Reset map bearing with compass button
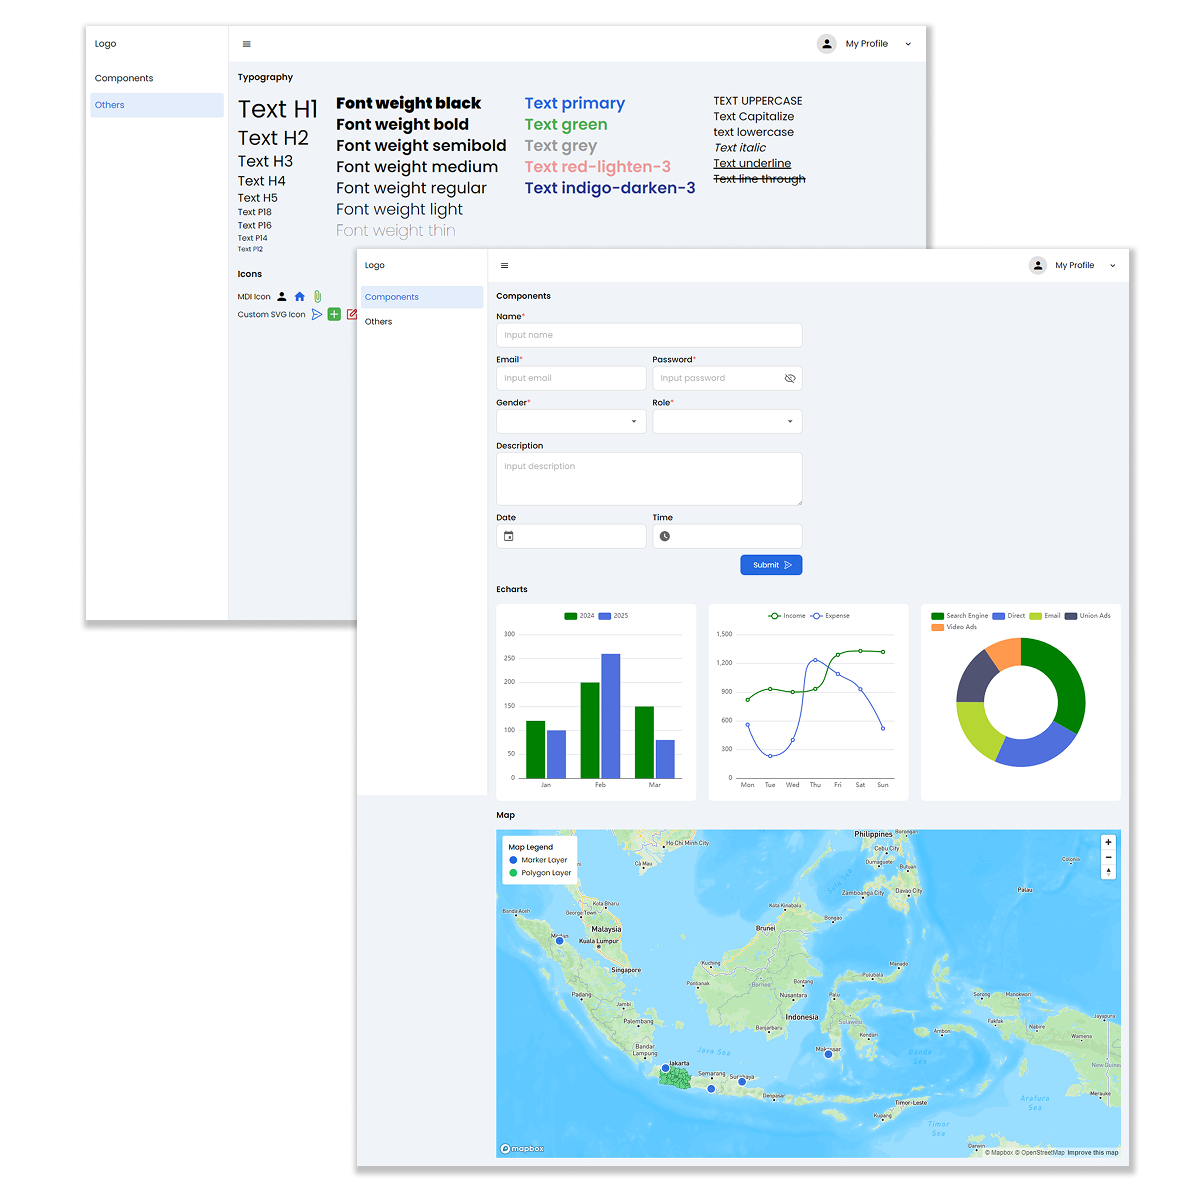Image resolution: width=1200 pixels, height=1200 pixels. (x=1108, y=872)
